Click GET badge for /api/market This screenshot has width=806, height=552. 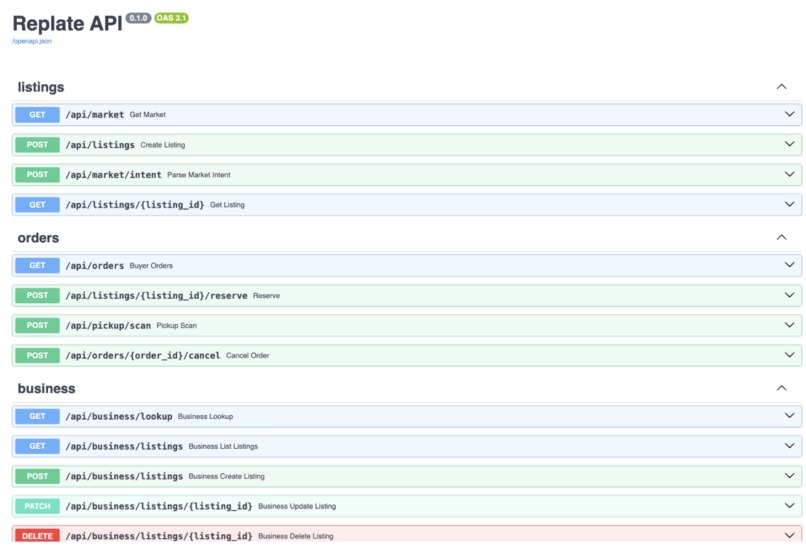[x=37, y=115]
